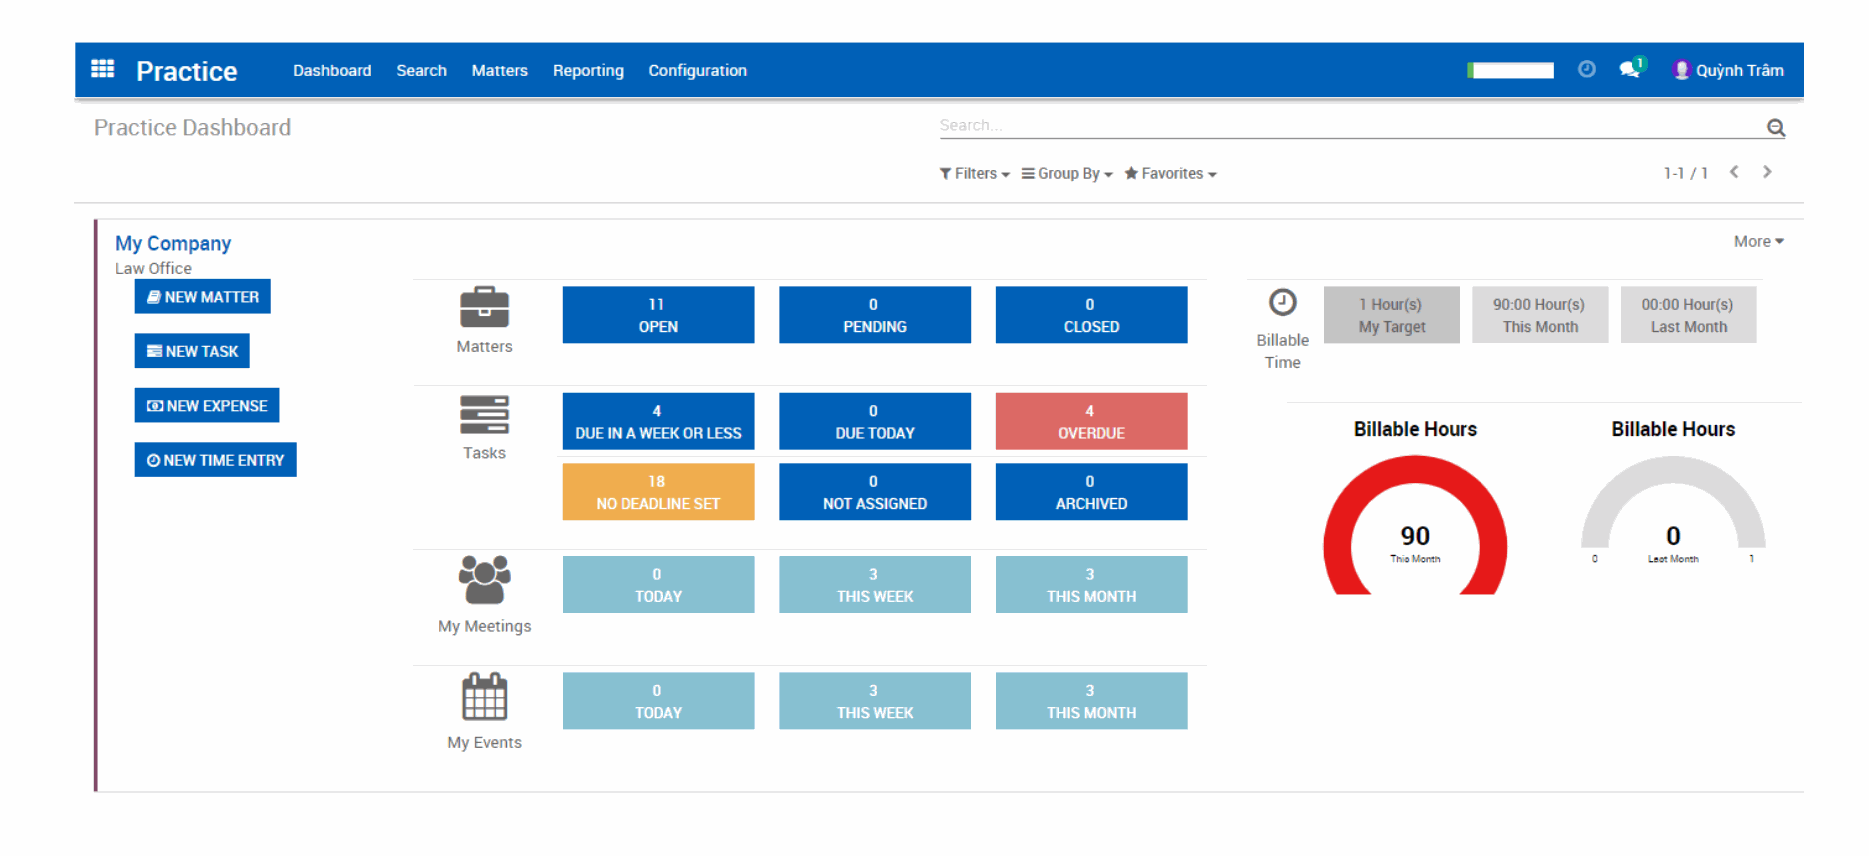The width and height of the screenshot is (1869, 856).
Task: Click the Matters briefcase icon
Action: point(484,308)
